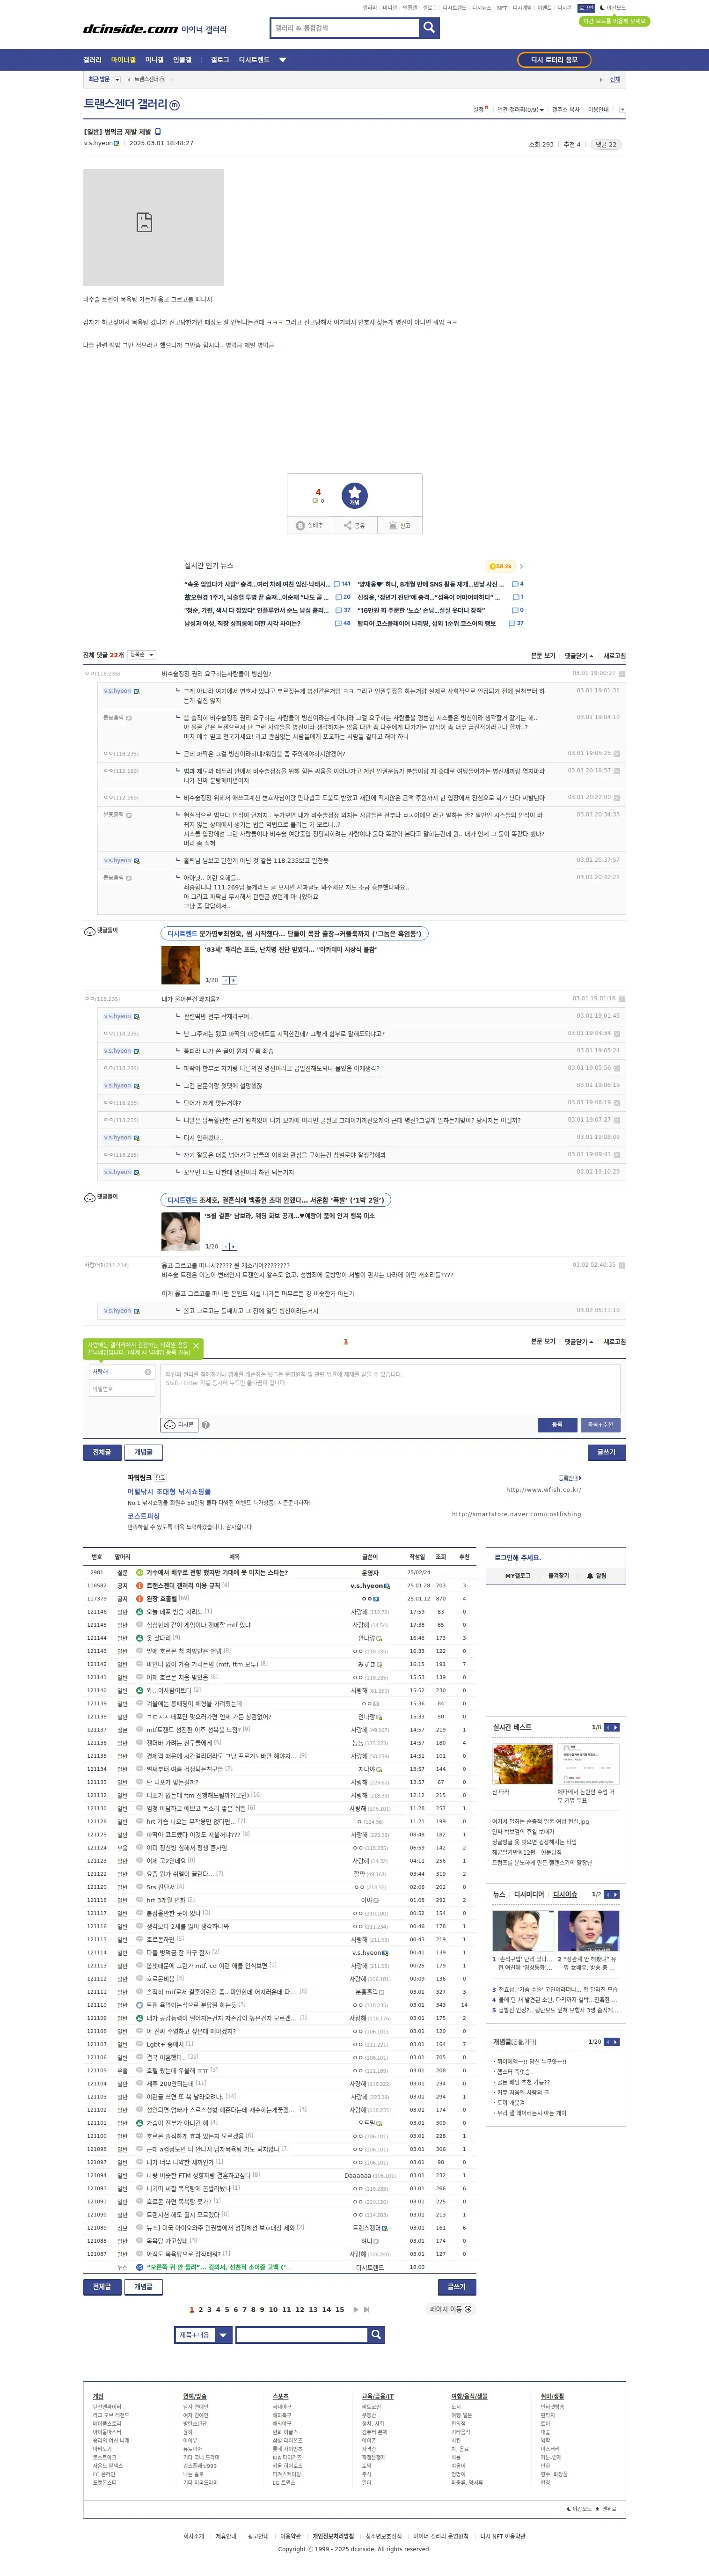709x2576 pixels.
Task: Switch to the 디시미디어 tab
Action: coord(529,1894)
